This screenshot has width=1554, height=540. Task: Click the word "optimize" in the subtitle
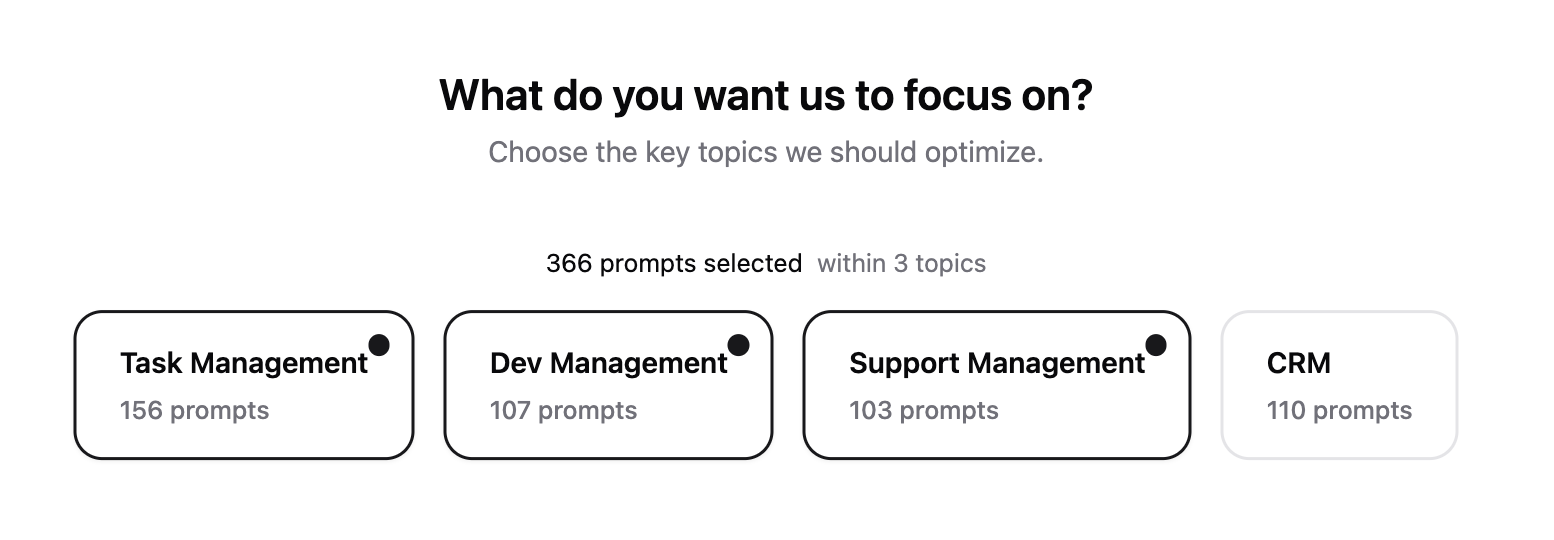pyautogui.click(x=983, y=153)
